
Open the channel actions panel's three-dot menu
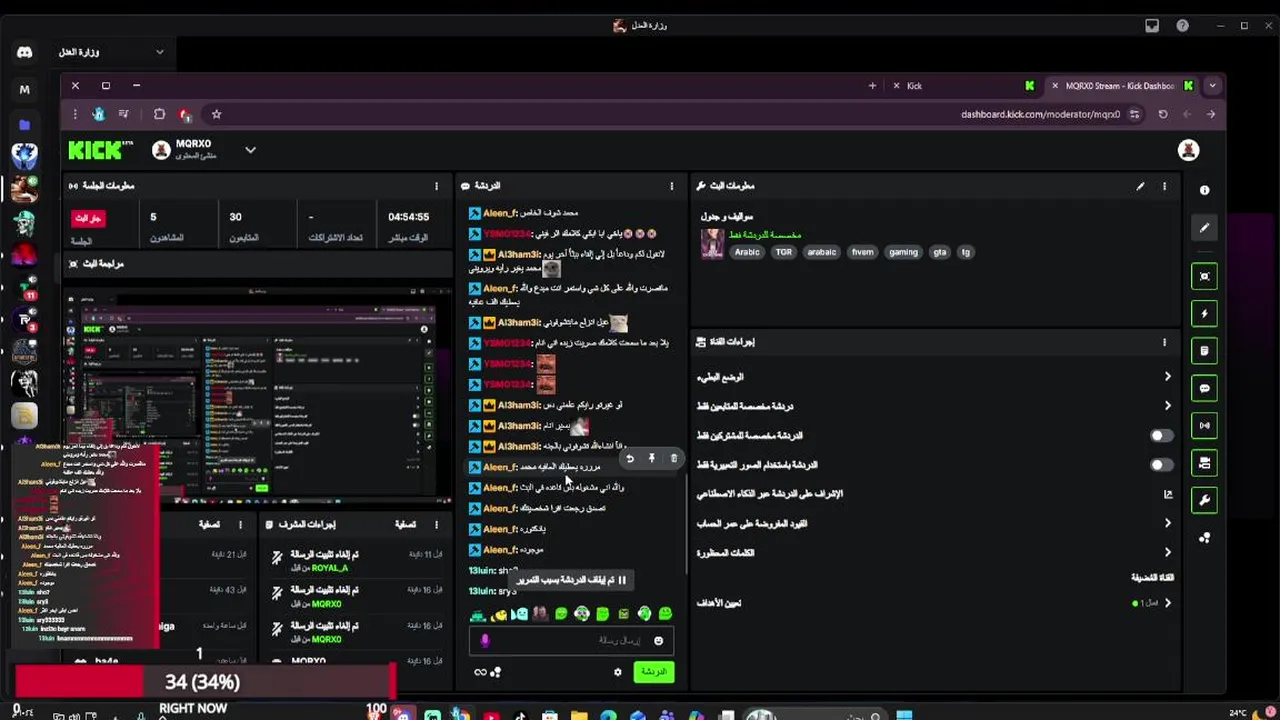coord(1164,342)
